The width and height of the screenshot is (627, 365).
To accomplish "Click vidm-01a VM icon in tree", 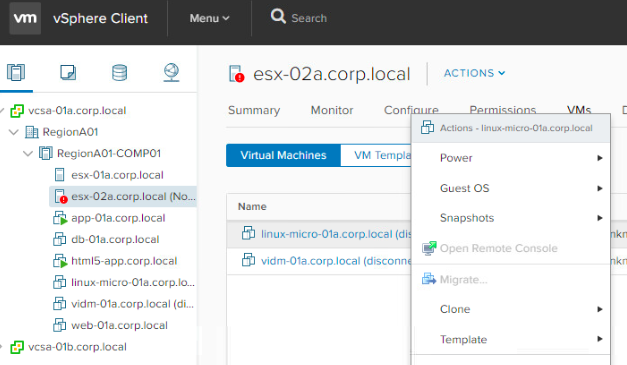I will click(x=60, y=304).
